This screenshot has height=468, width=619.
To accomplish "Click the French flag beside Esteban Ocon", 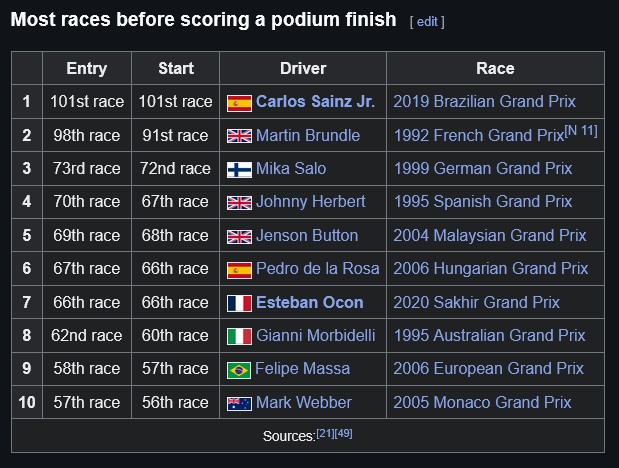I will point(239,303).
